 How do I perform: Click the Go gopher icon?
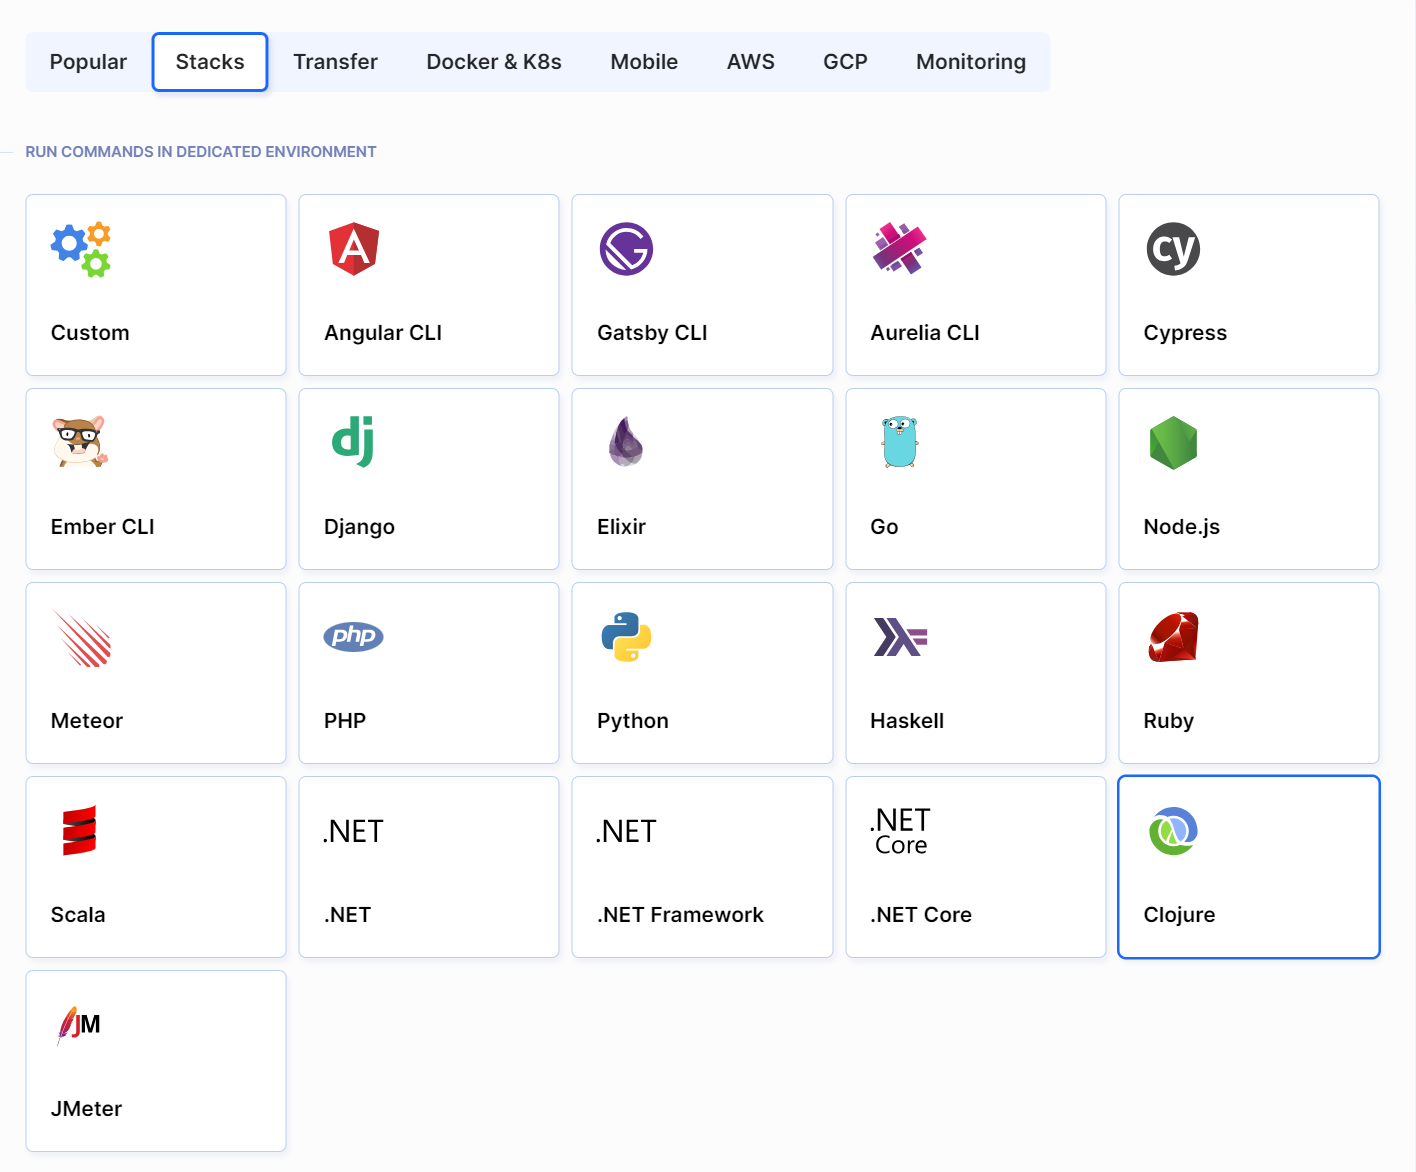pyautogui.click(x=900, y=442)
